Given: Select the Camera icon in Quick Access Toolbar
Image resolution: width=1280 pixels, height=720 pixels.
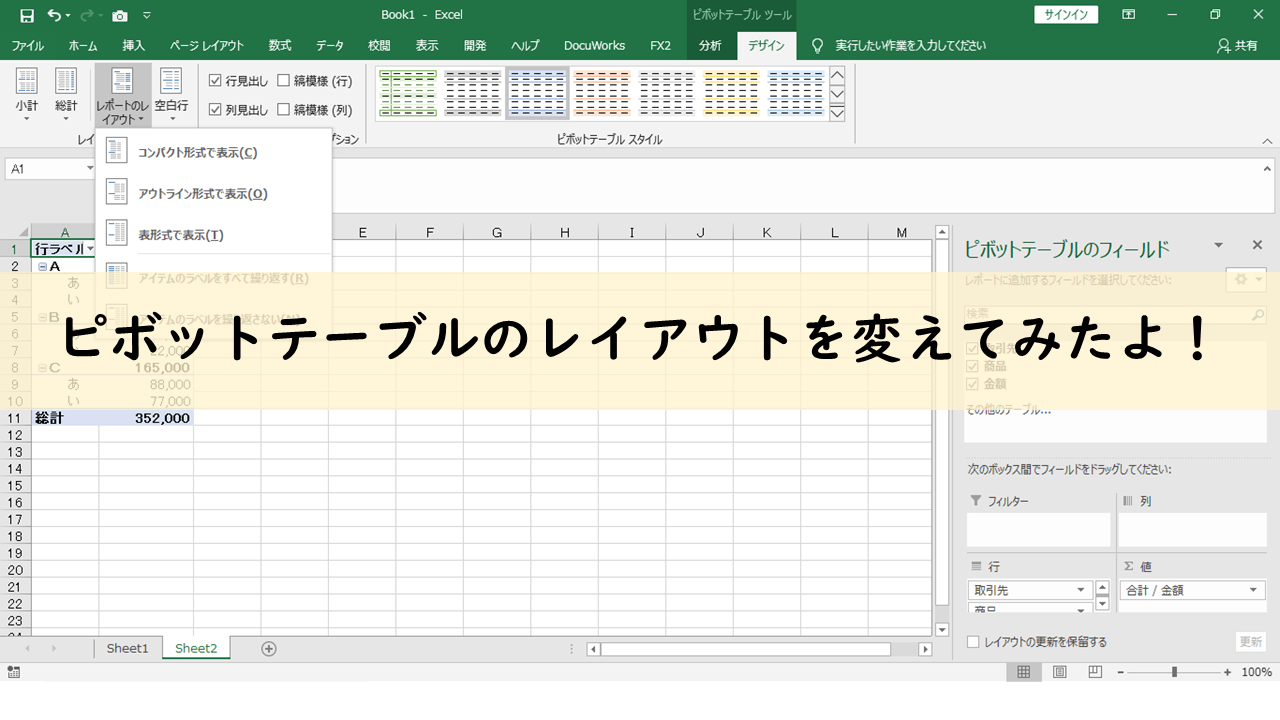Looking at the screenshot, I should pyautogui.click(x=120, y=15).
